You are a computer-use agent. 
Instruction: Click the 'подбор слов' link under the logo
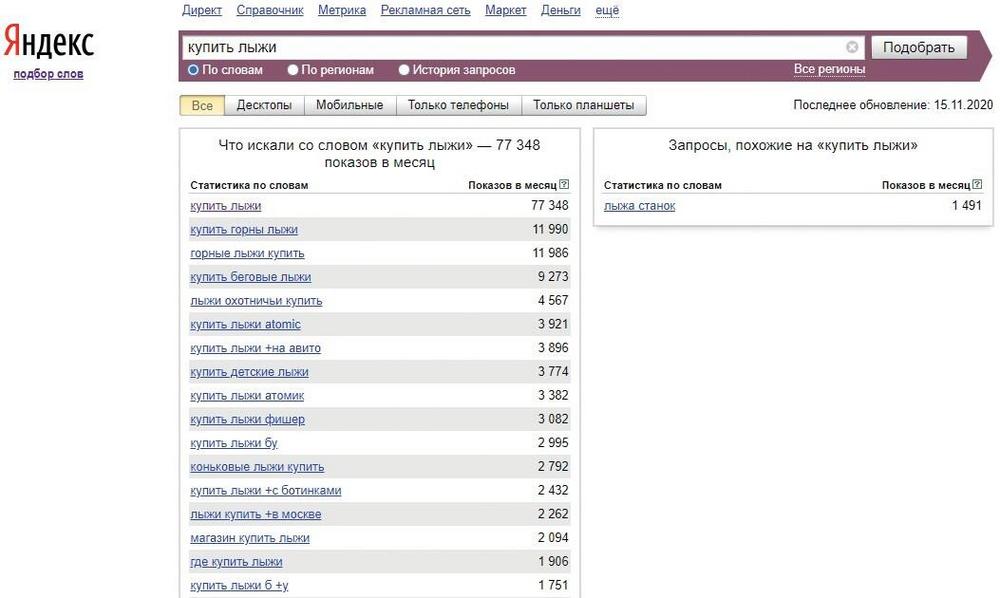click(48, 74)
